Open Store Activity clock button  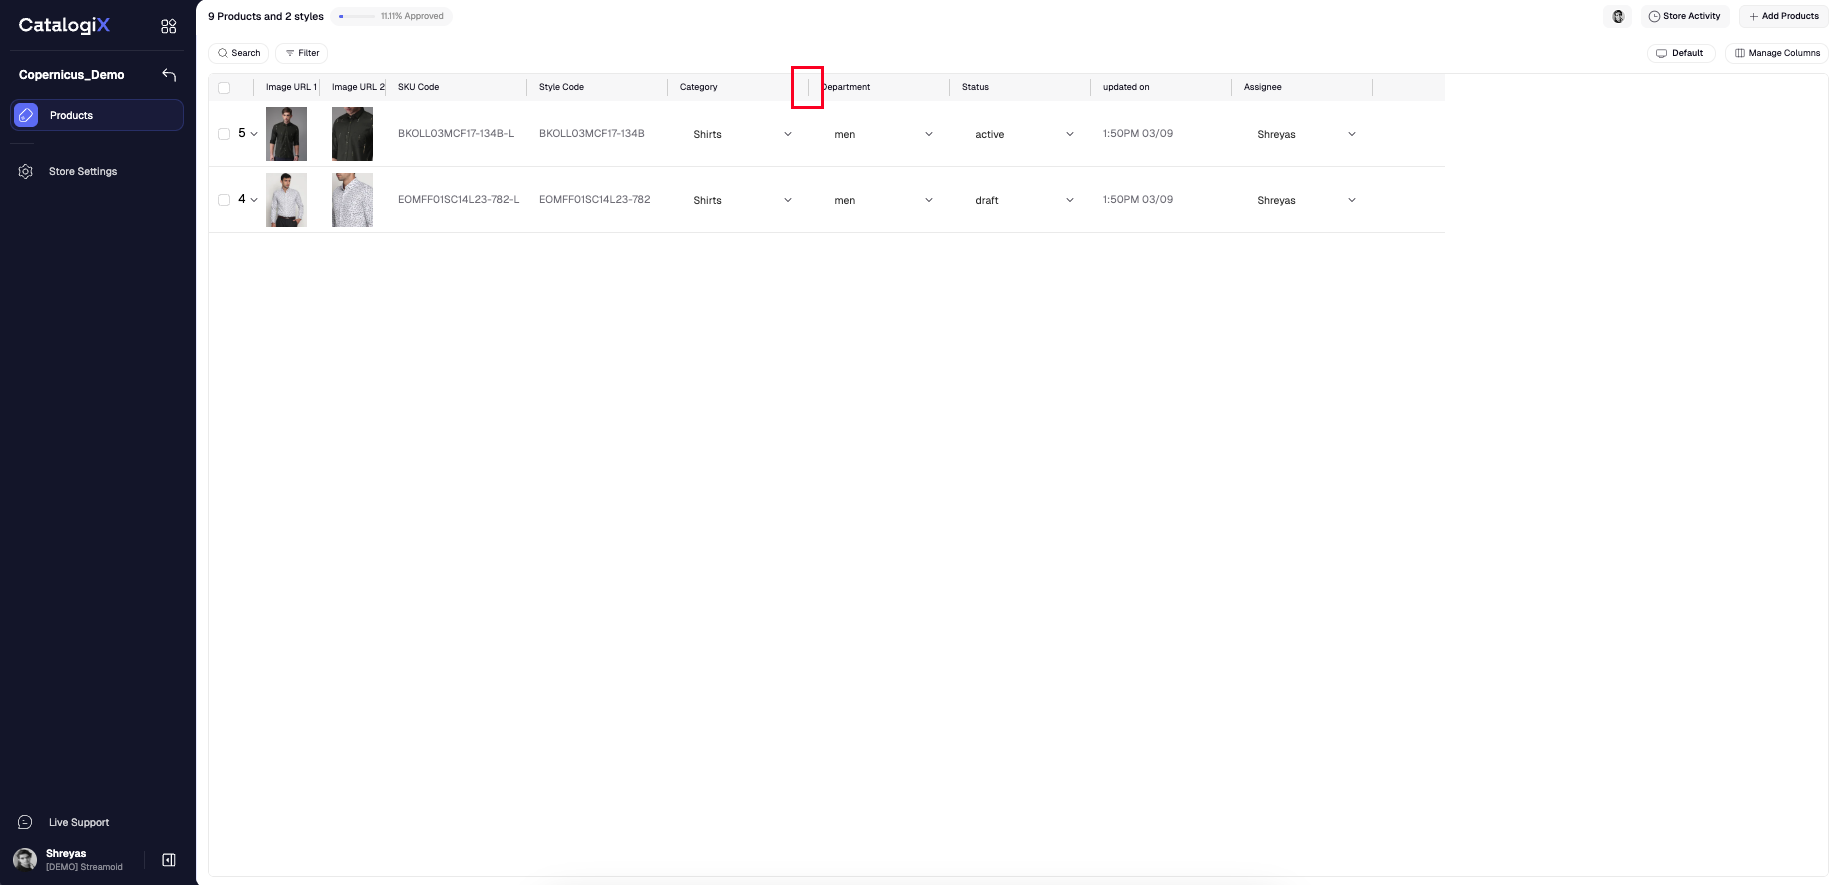(x=1684, y=16)
